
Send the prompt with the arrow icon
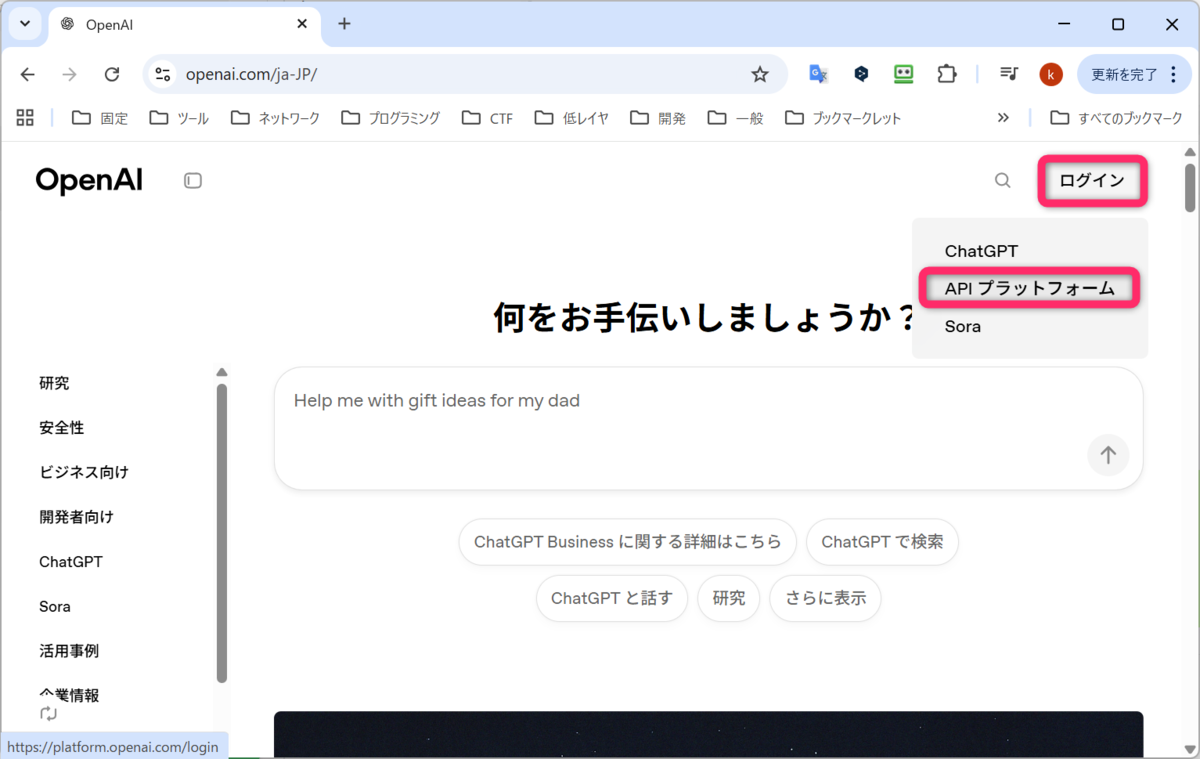pyautogui.click(x=1108, y=455)
